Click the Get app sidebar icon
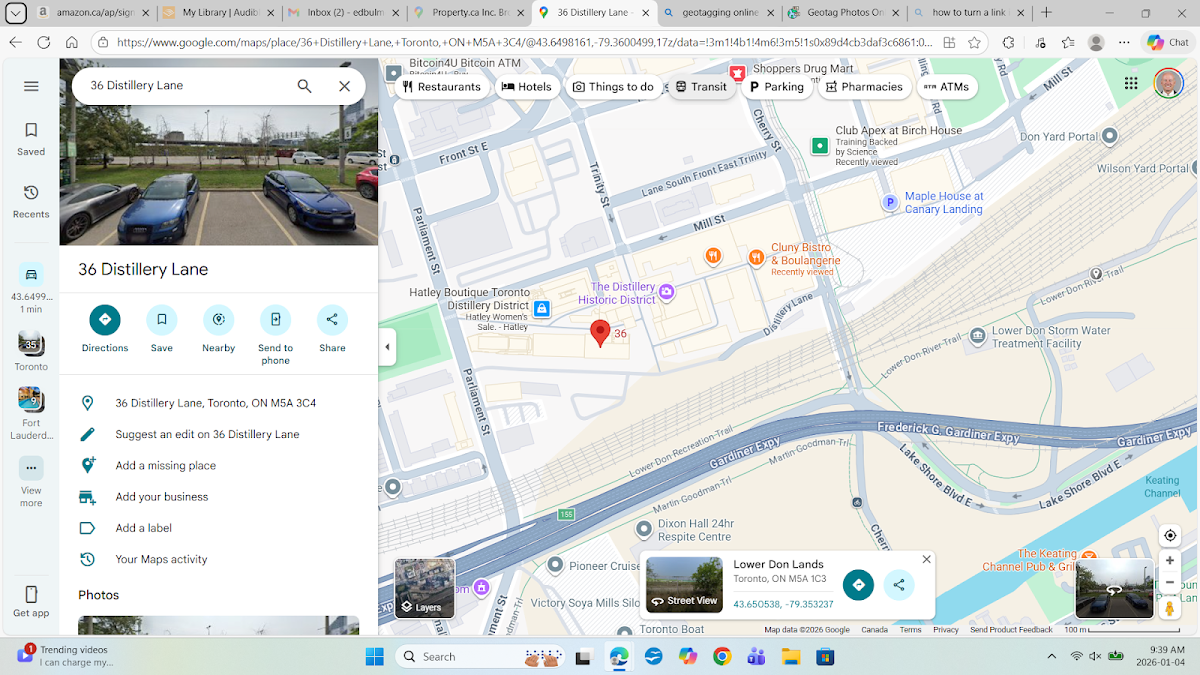Viewport: 1200px width, 675px height. tap(31, 601)
